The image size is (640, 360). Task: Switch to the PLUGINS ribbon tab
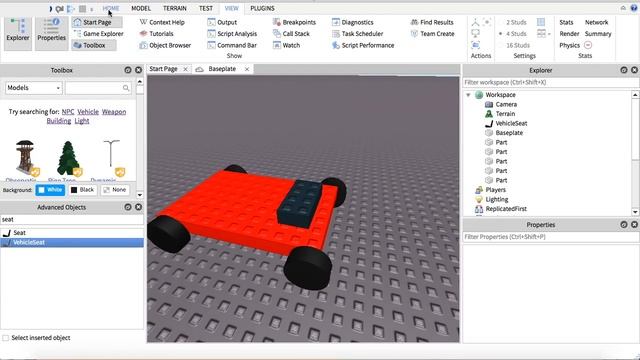262,8
